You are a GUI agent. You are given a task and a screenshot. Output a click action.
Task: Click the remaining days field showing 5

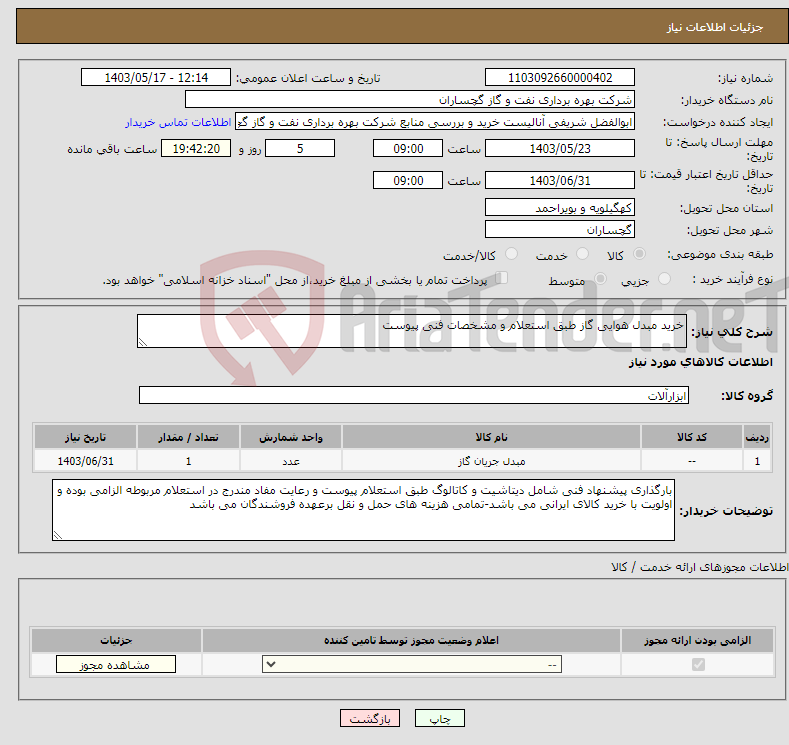coord(300,148)
